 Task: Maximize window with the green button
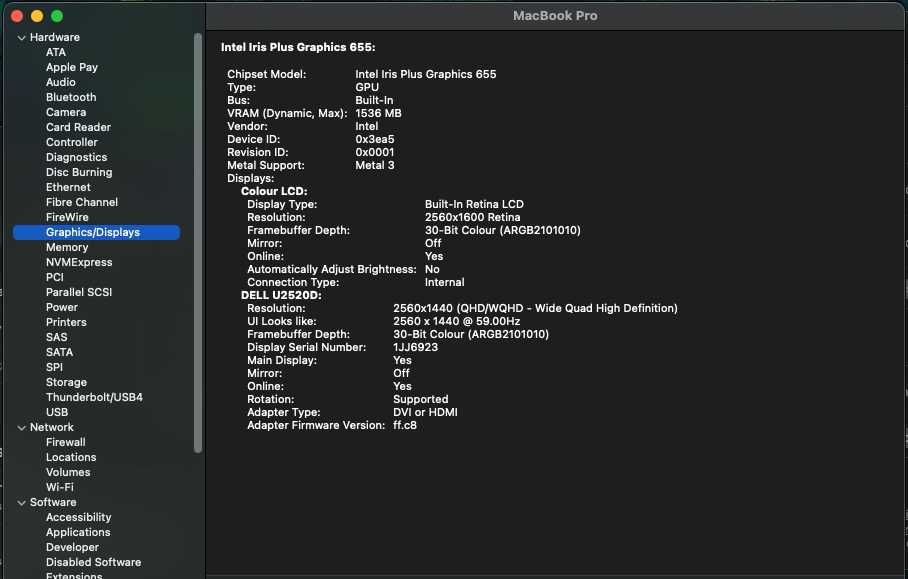(x=57, y=16)
